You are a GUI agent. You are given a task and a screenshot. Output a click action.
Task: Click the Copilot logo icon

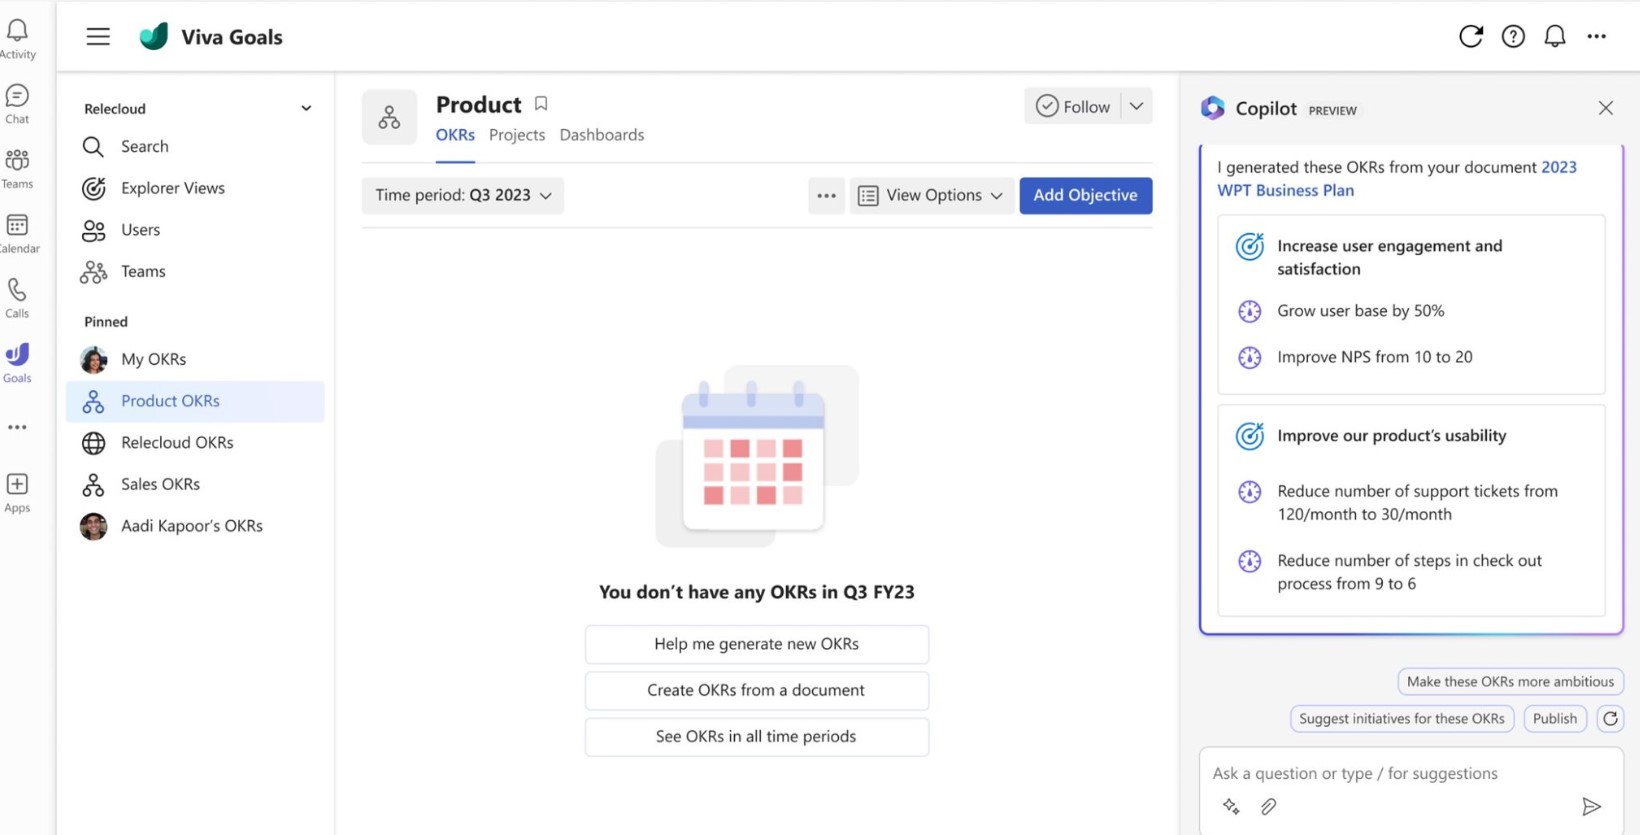coord(1213,108)
